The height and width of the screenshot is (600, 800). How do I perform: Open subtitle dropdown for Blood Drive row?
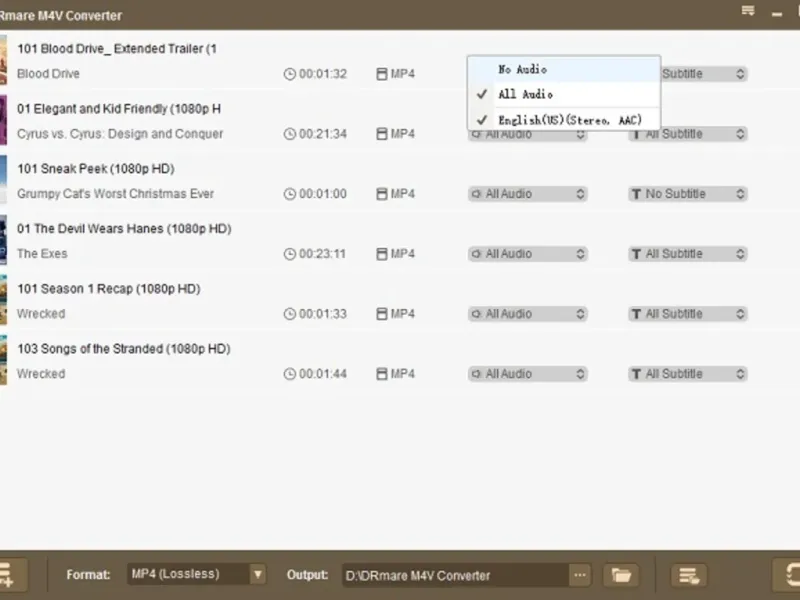point(704,74)
